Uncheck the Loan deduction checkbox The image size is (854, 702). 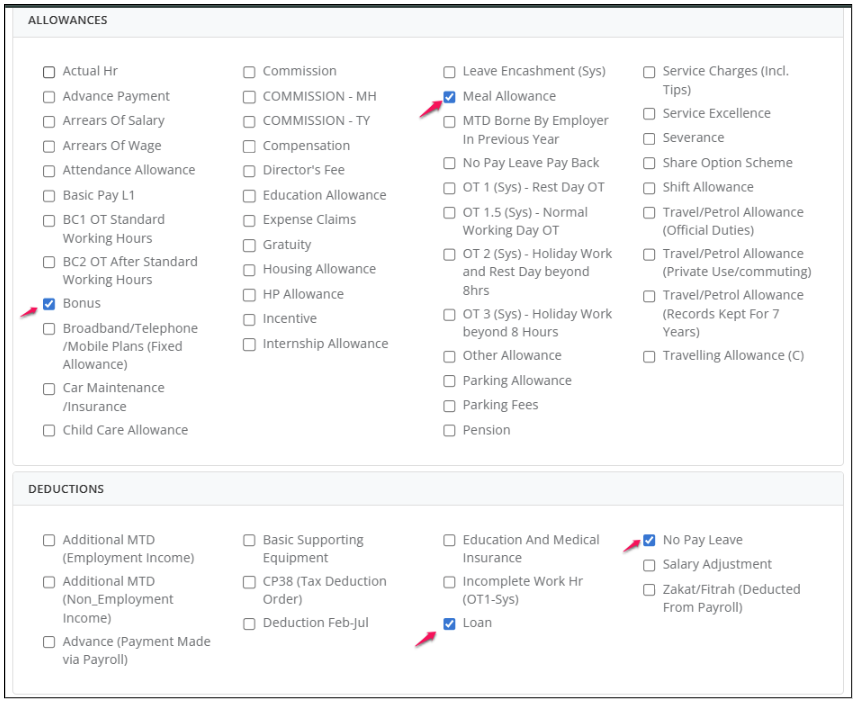click(449, 624)
